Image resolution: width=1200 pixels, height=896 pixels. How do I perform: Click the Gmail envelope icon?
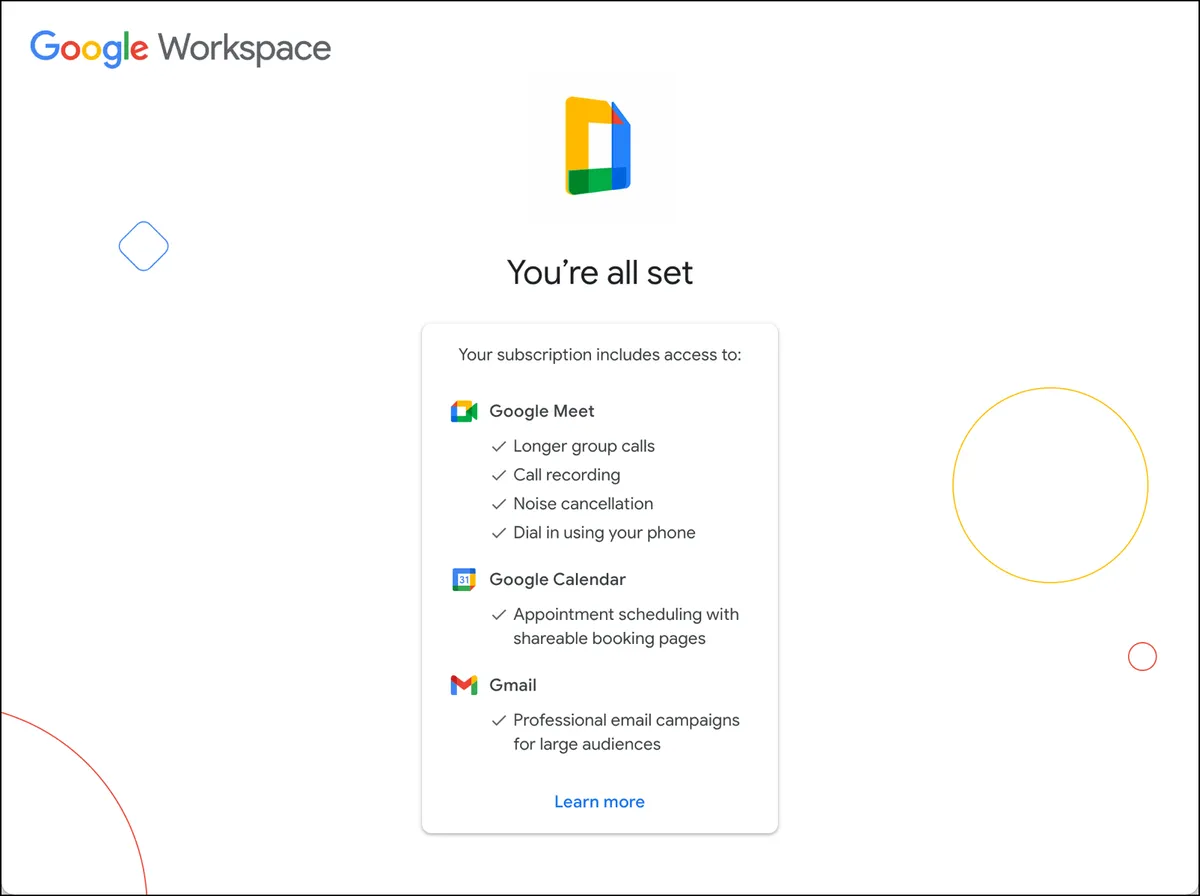[464, 685]
